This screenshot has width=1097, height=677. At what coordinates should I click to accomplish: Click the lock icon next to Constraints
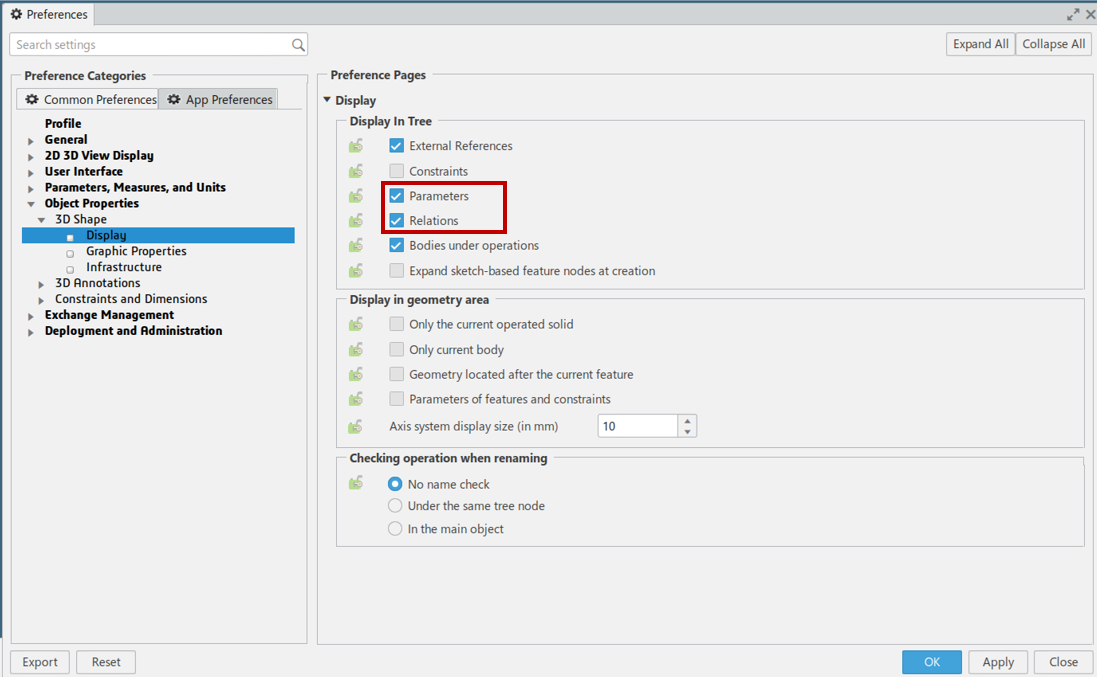(355, 172)
